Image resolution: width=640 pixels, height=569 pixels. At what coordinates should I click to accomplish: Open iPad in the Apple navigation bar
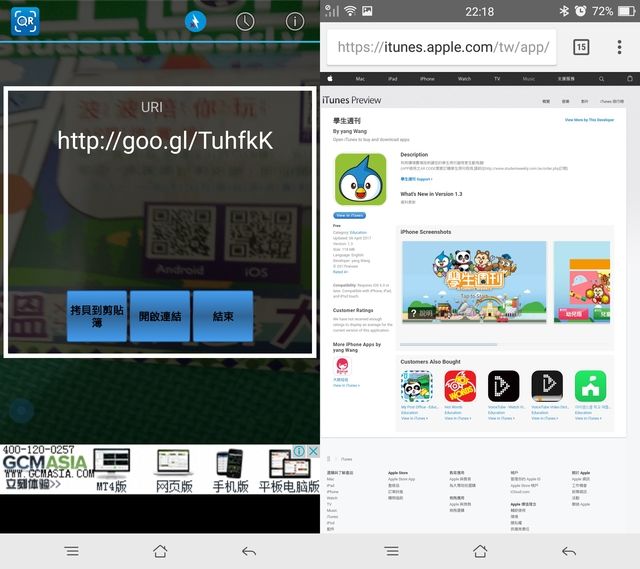coord(393,79)
